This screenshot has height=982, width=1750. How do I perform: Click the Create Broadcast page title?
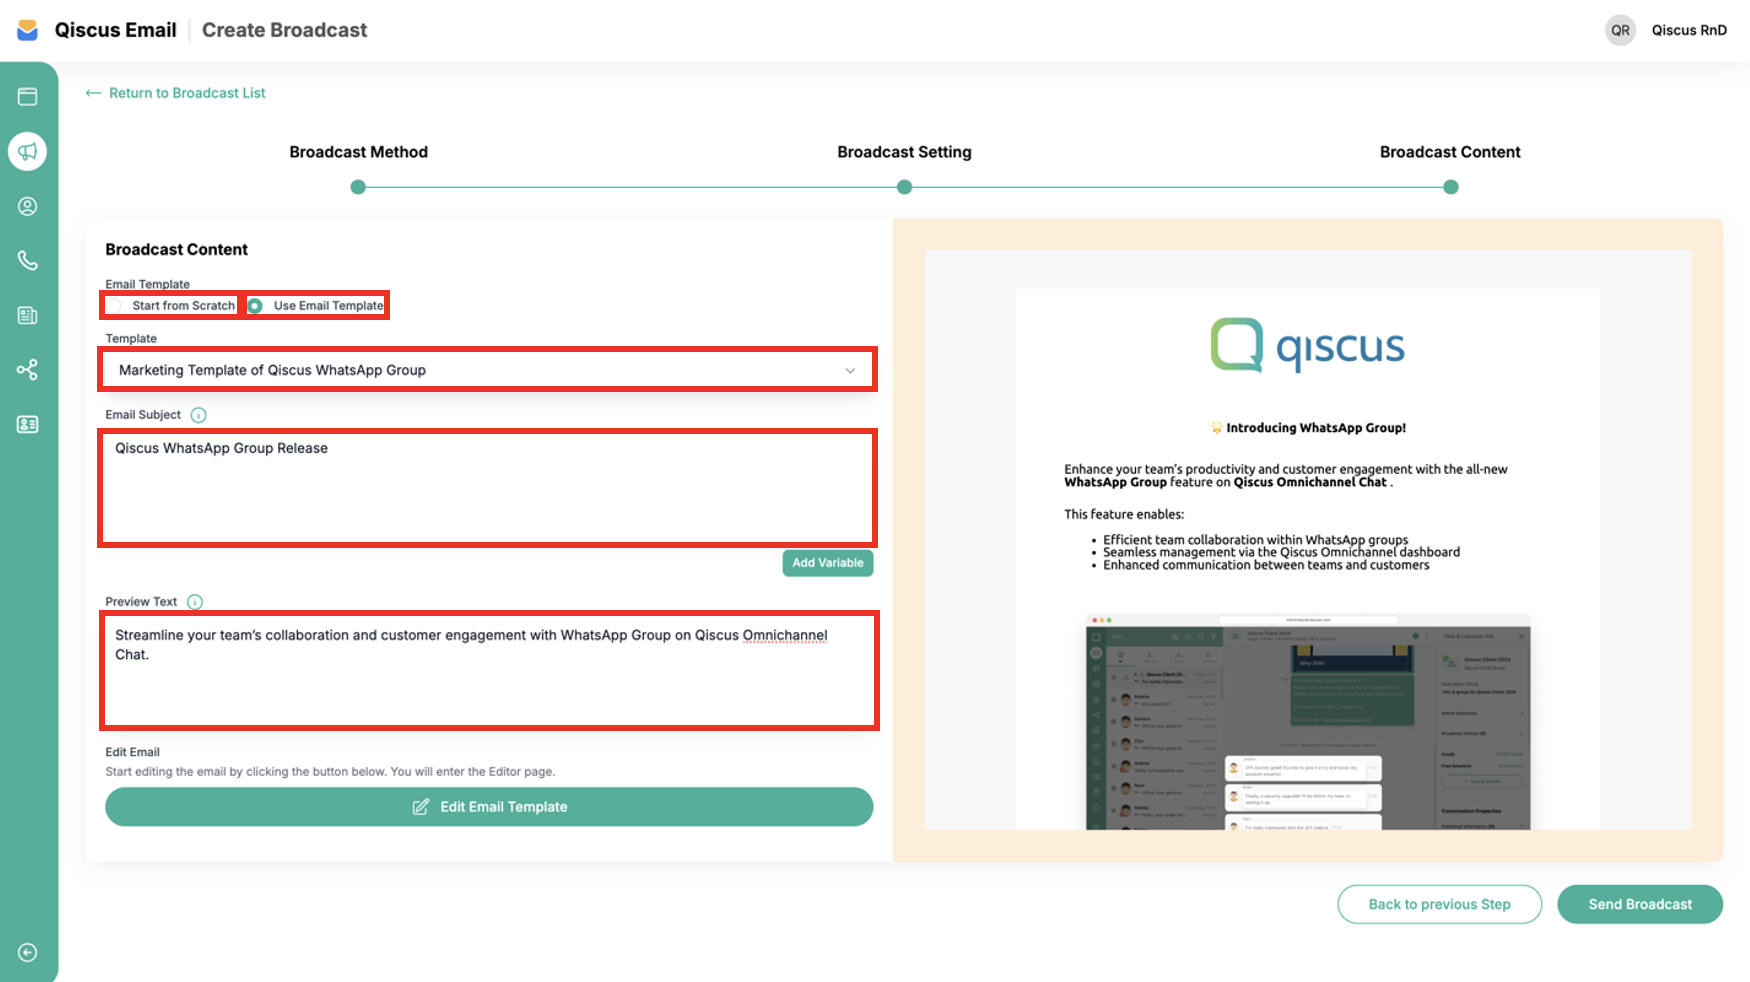[284, 30]
